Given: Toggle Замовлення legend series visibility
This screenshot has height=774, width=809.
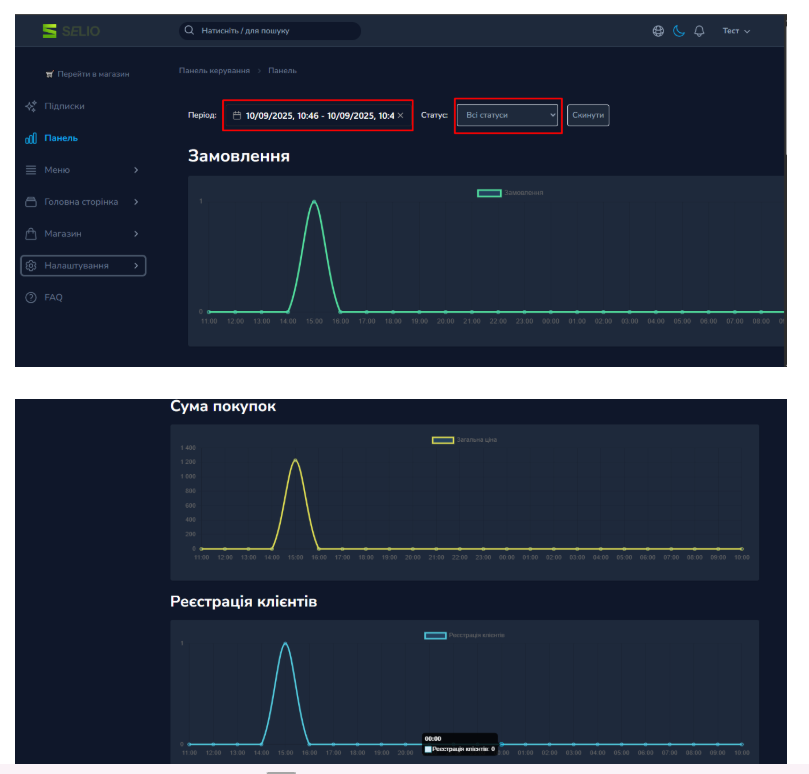Looking at the screenshot, I should [489, 192].
